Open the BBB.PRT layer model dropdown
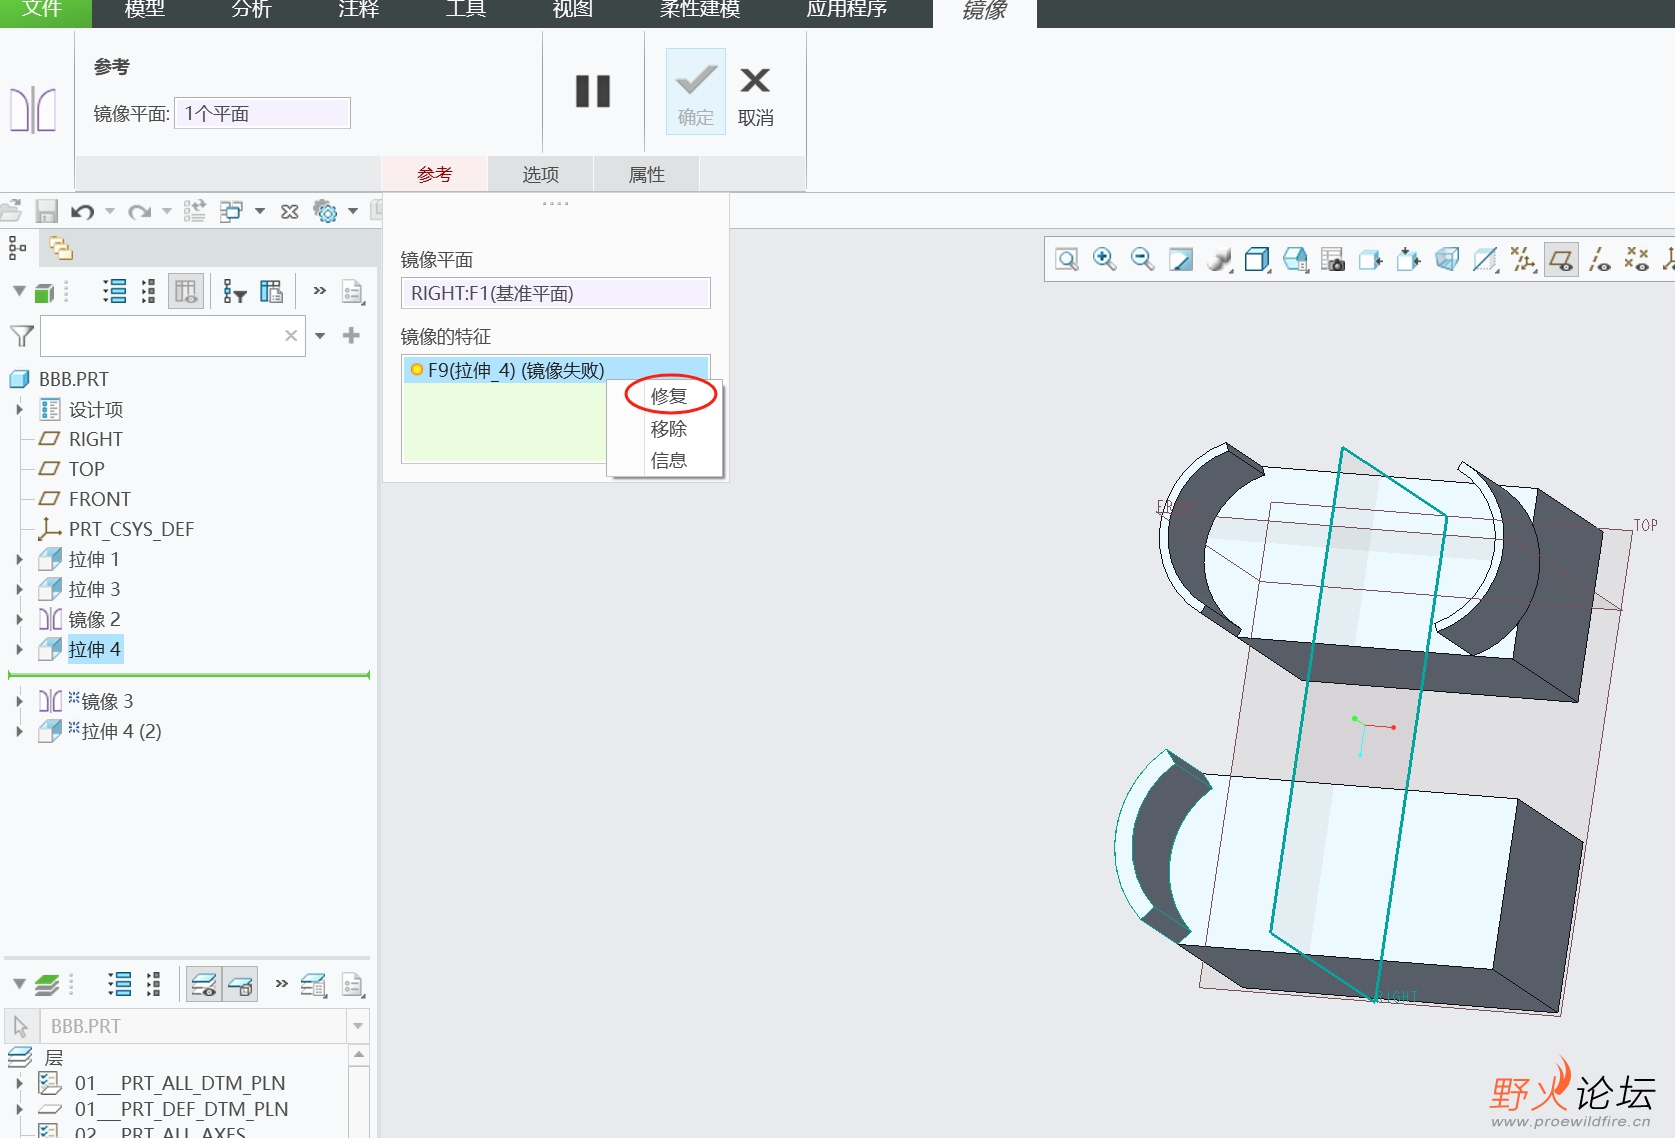The height and width of the screenshot is (1138, 1675). 358,1026
